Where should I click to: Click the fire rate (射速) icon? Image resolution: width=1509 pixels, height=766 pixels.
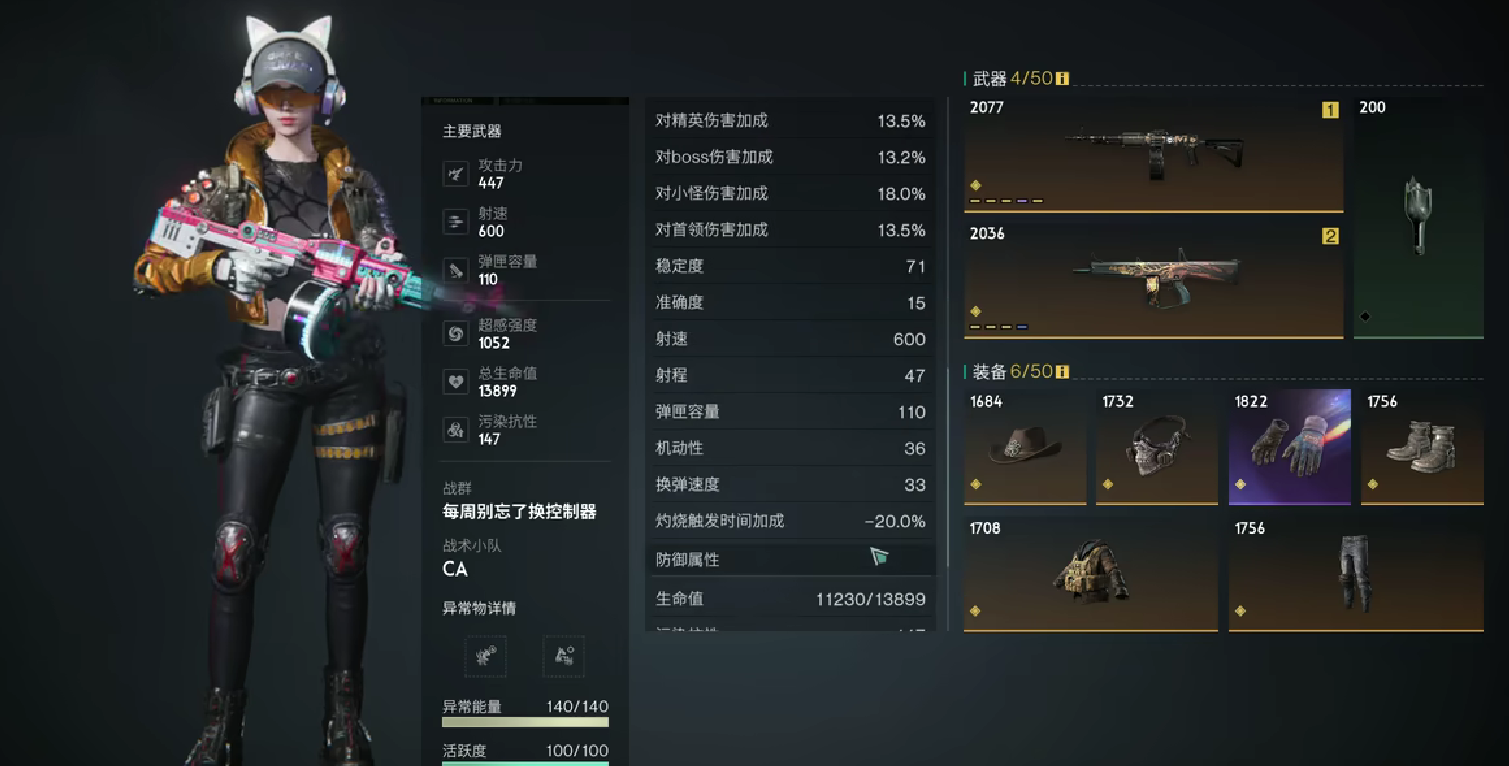tap(456, 222)
